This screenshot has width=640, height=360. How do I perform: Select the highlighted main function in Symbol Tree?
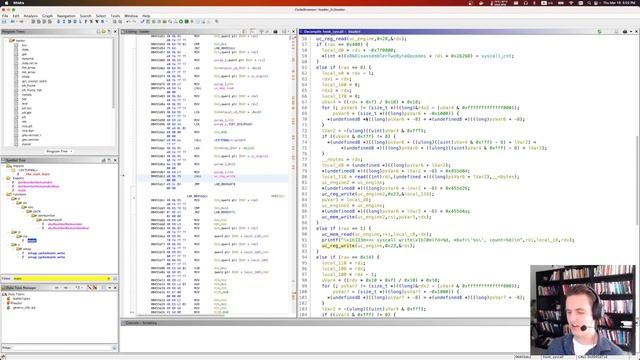pos(32,240)
